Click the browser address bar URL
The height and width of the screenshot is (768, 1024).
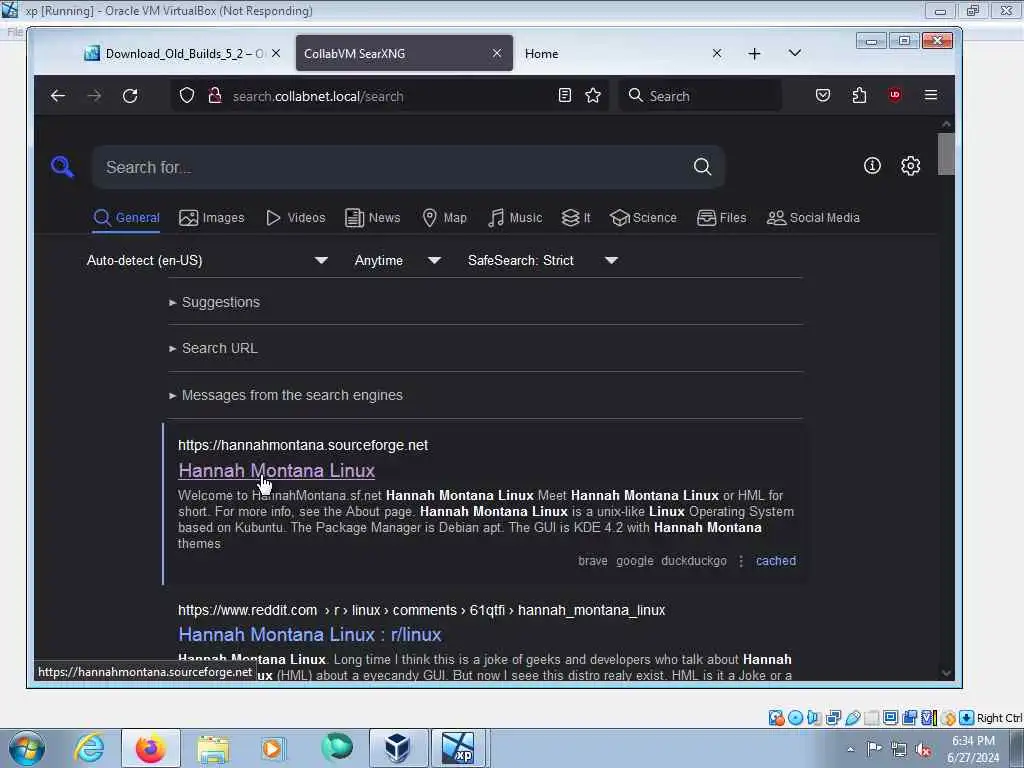pos(318,96)
